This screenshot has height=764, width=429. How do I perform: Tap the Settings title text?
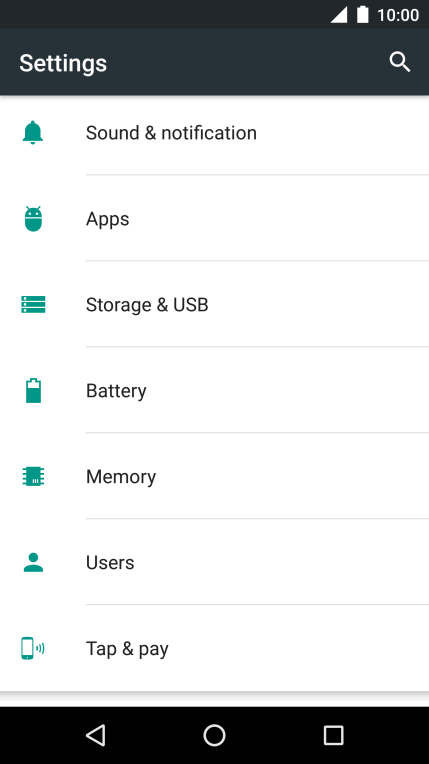click(63, 63)
